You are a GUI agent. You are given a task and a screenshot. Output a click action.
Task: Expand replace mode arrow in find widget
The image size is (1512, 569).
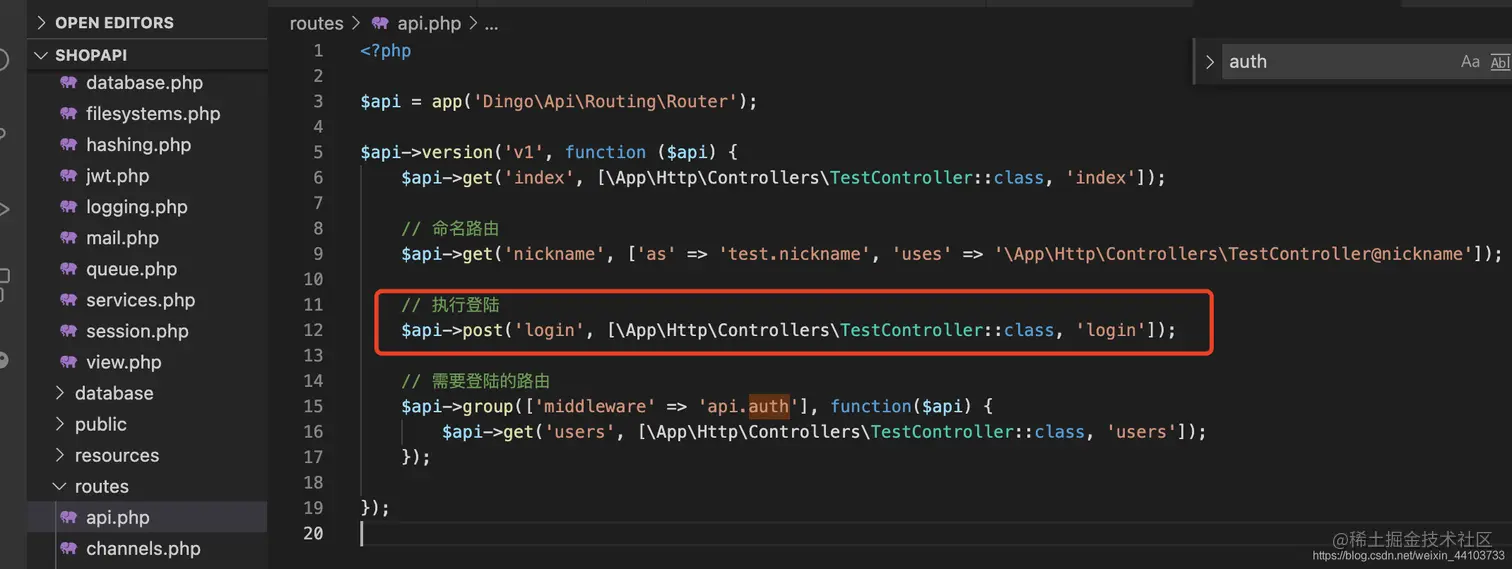[1209, 62]
